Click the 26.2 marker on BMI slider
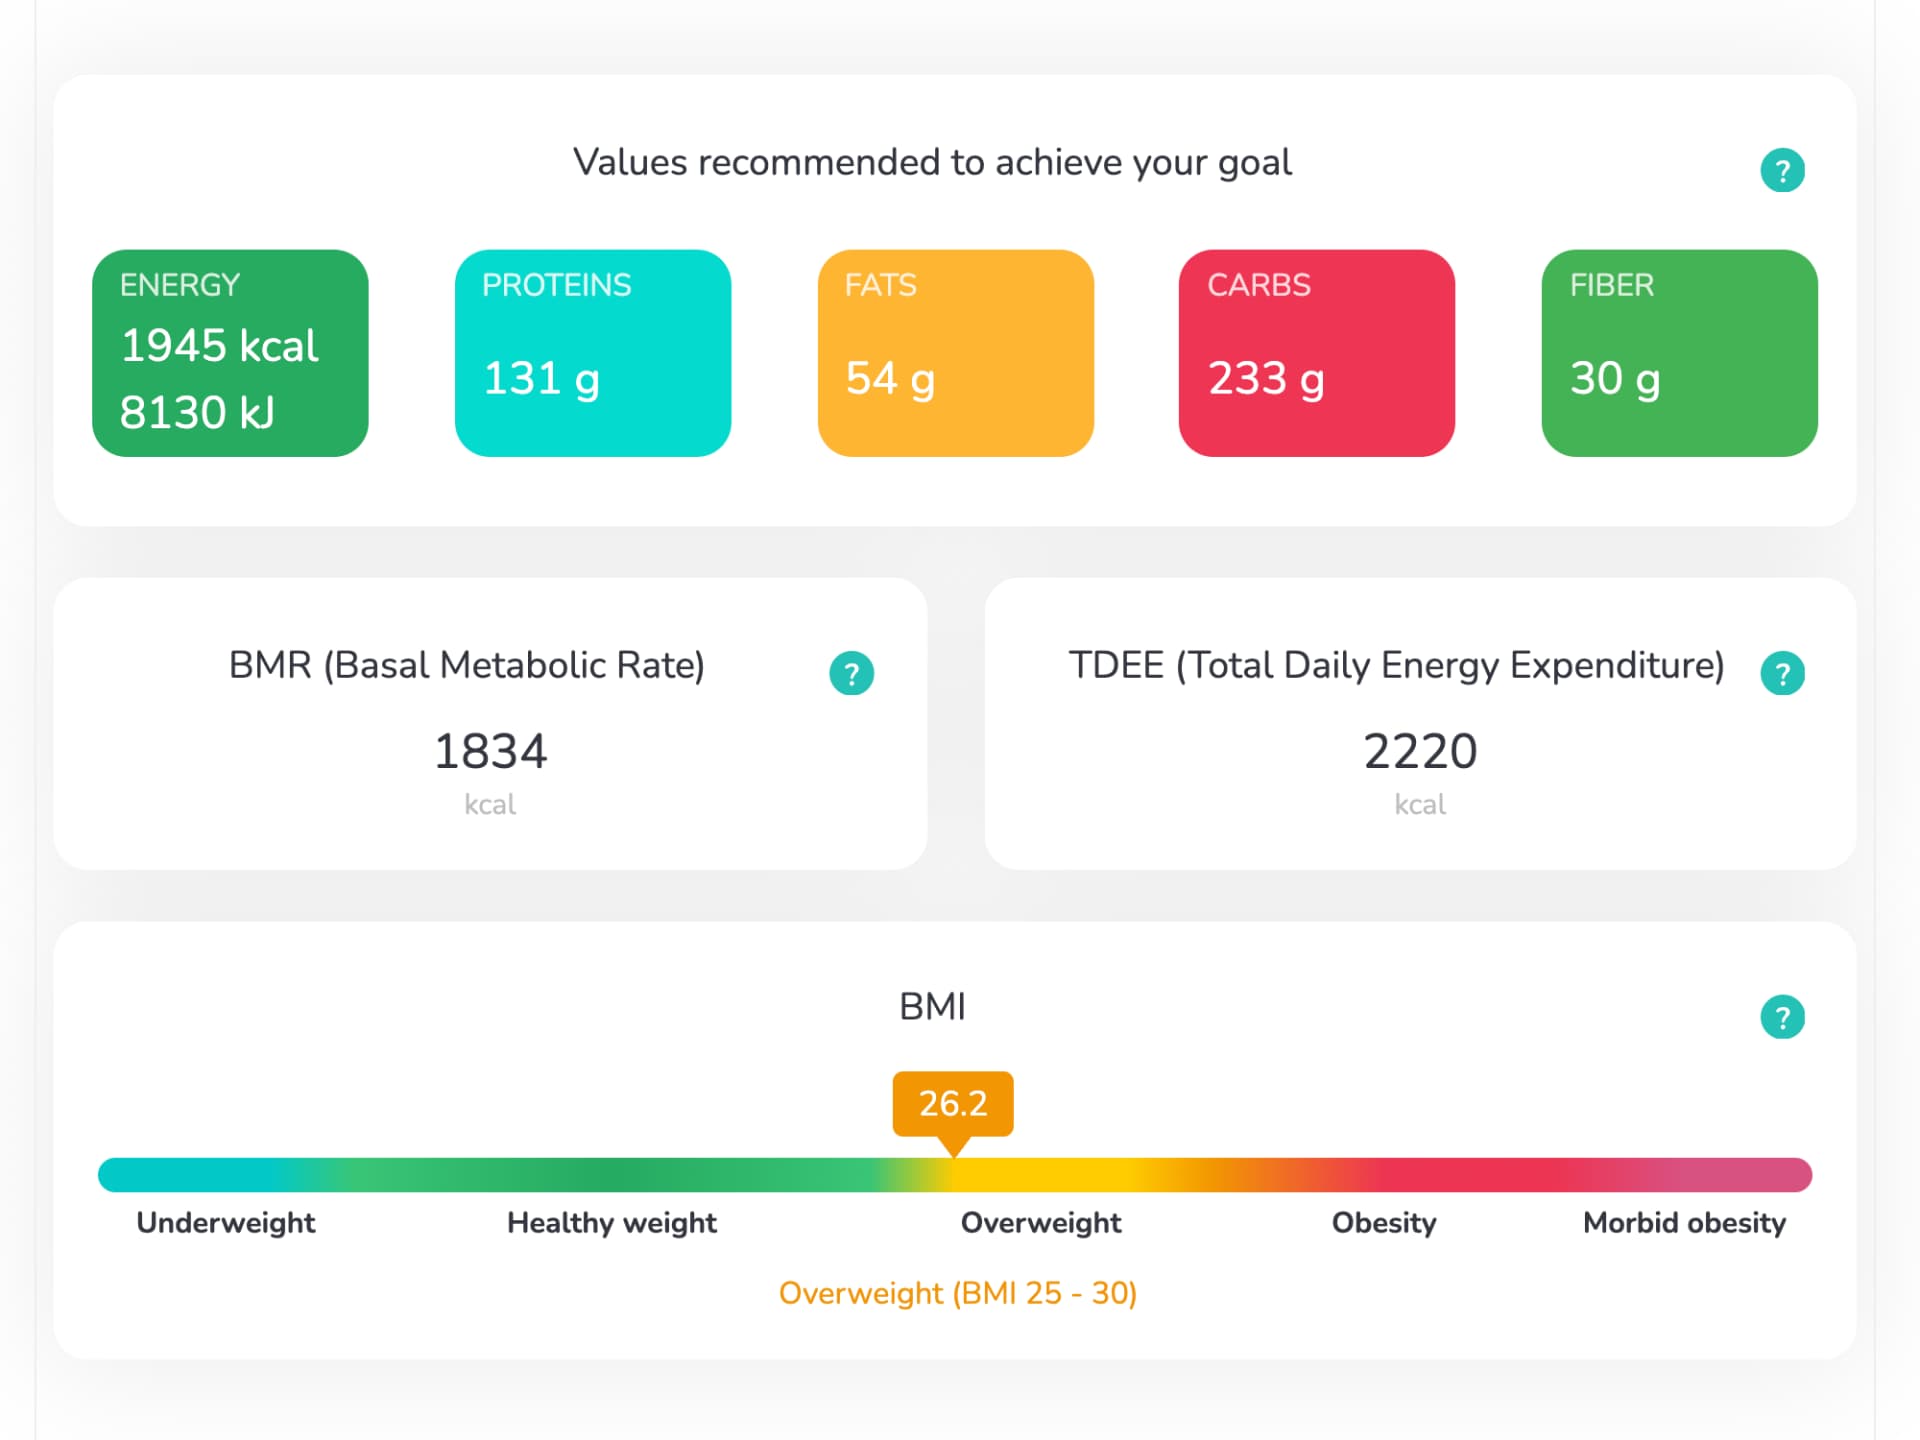This screenshot has width=1920, height=1440. 953,1103
